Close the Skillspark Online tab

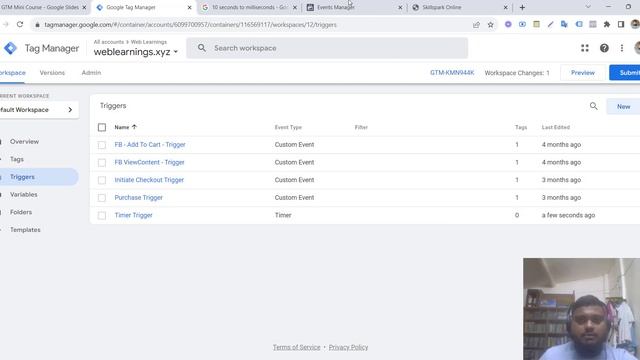(x=505, y=7)
